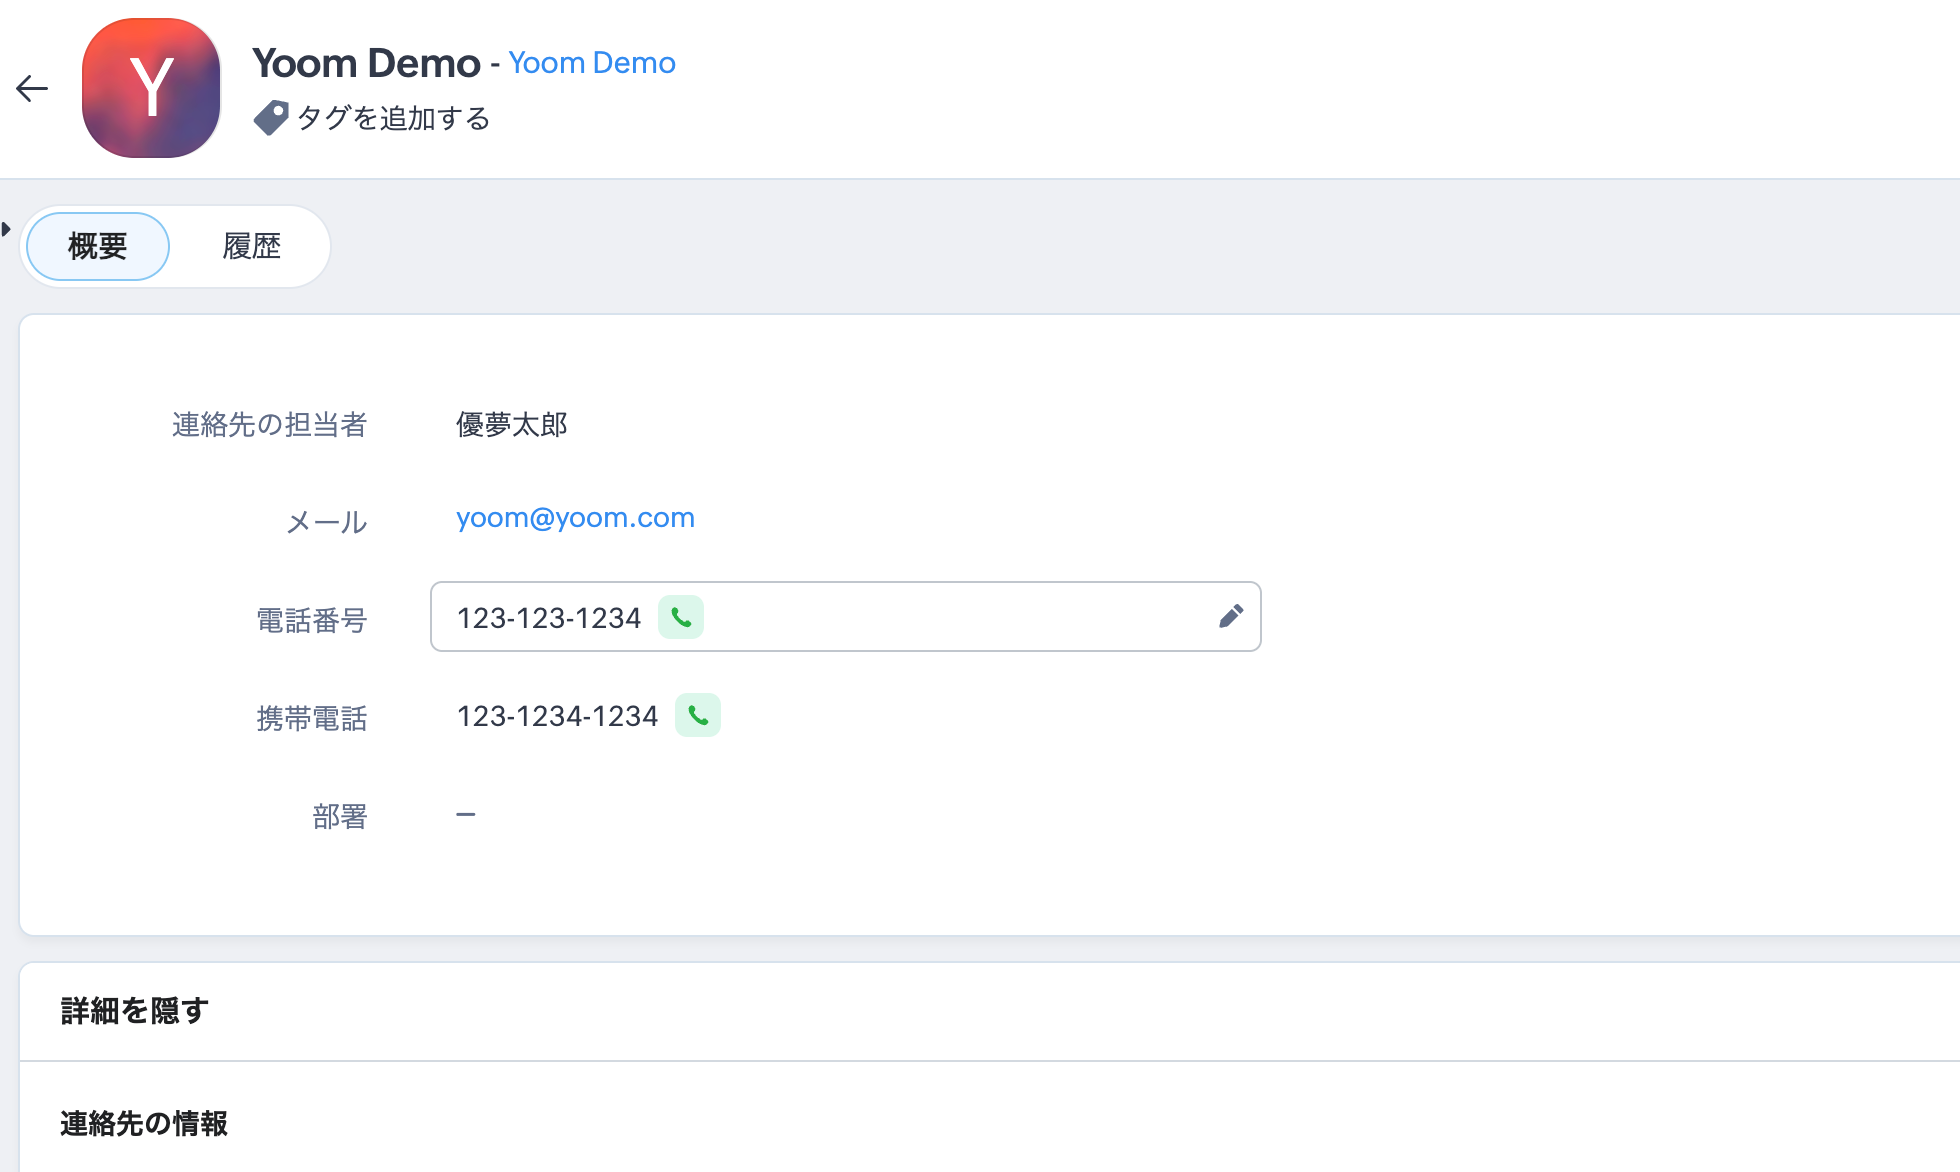Click the 携帯電話 number text
Screen dimensions: 1960x1172
click(557, 716)
